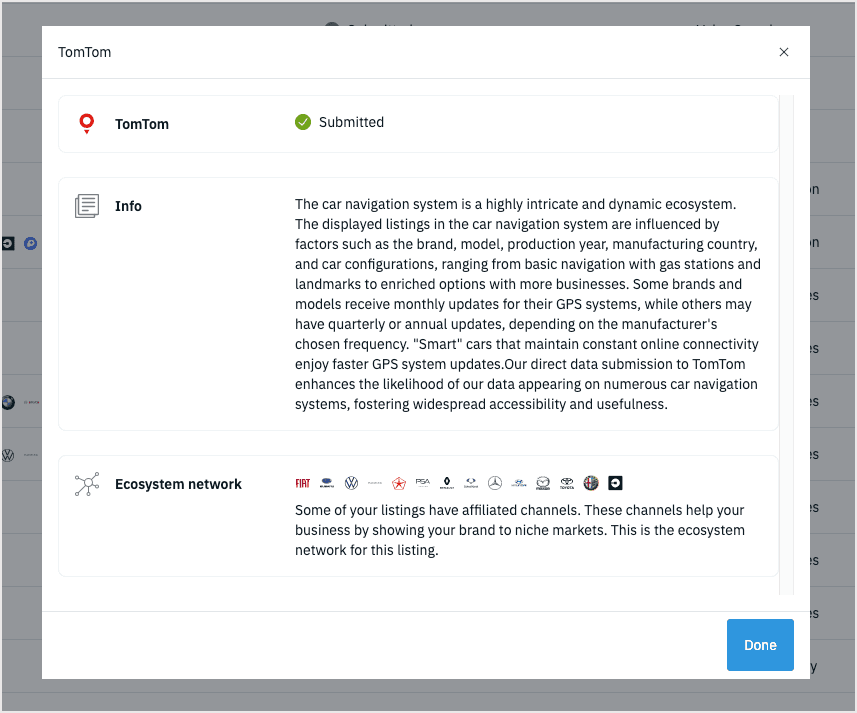Click the Info section document icon

click(x=87, y=206)
